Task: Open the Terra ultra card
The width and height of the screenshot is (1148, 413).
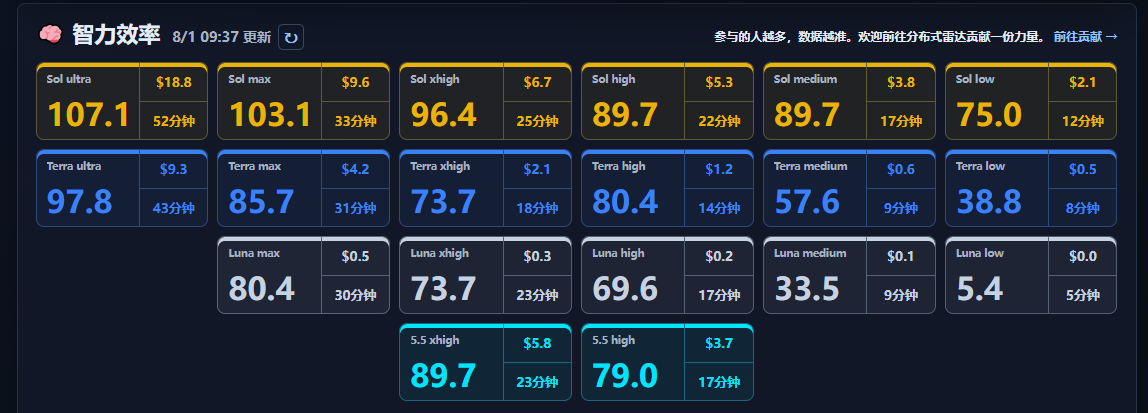Action: [x=122, y=188]
